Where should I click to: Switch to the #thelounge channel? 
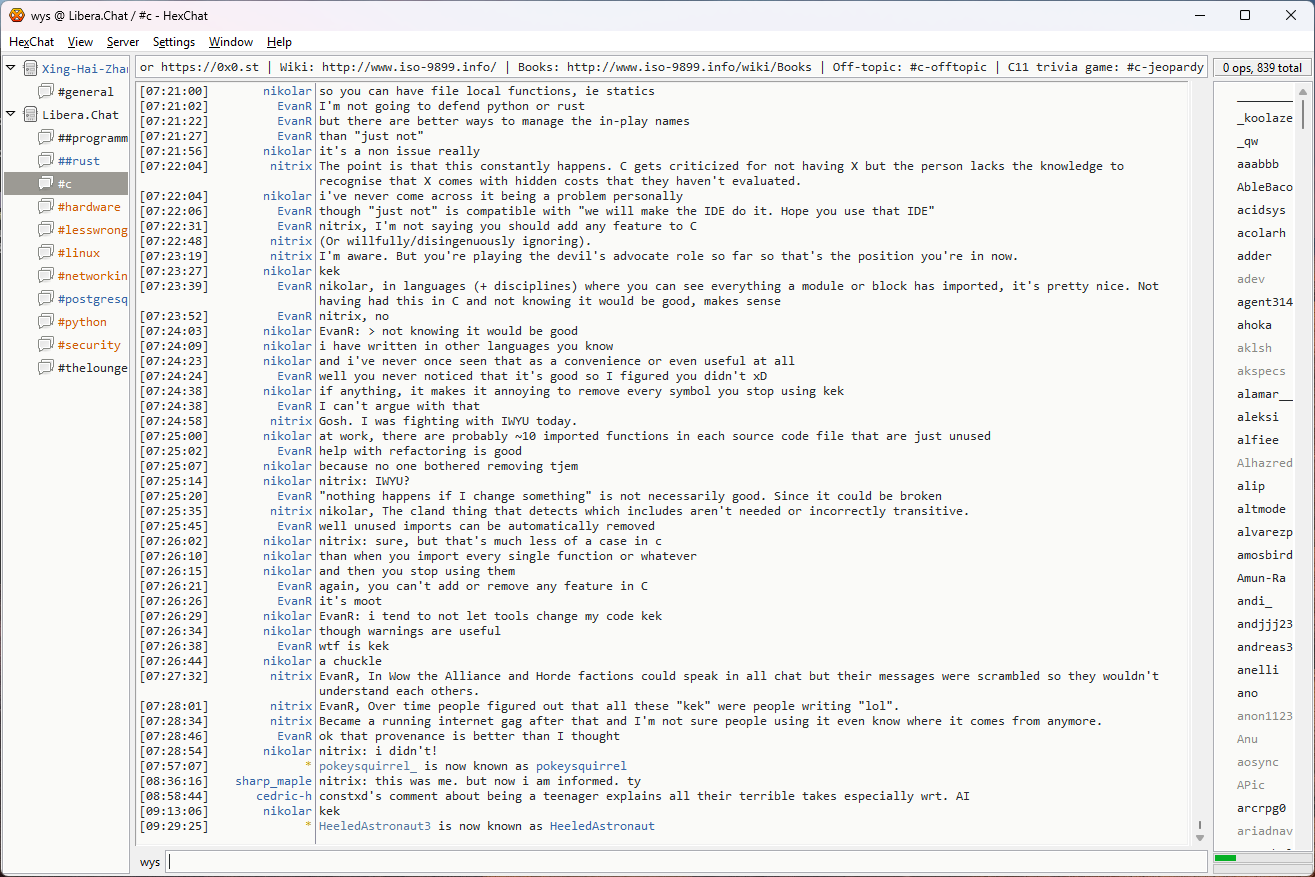(92, 368)
